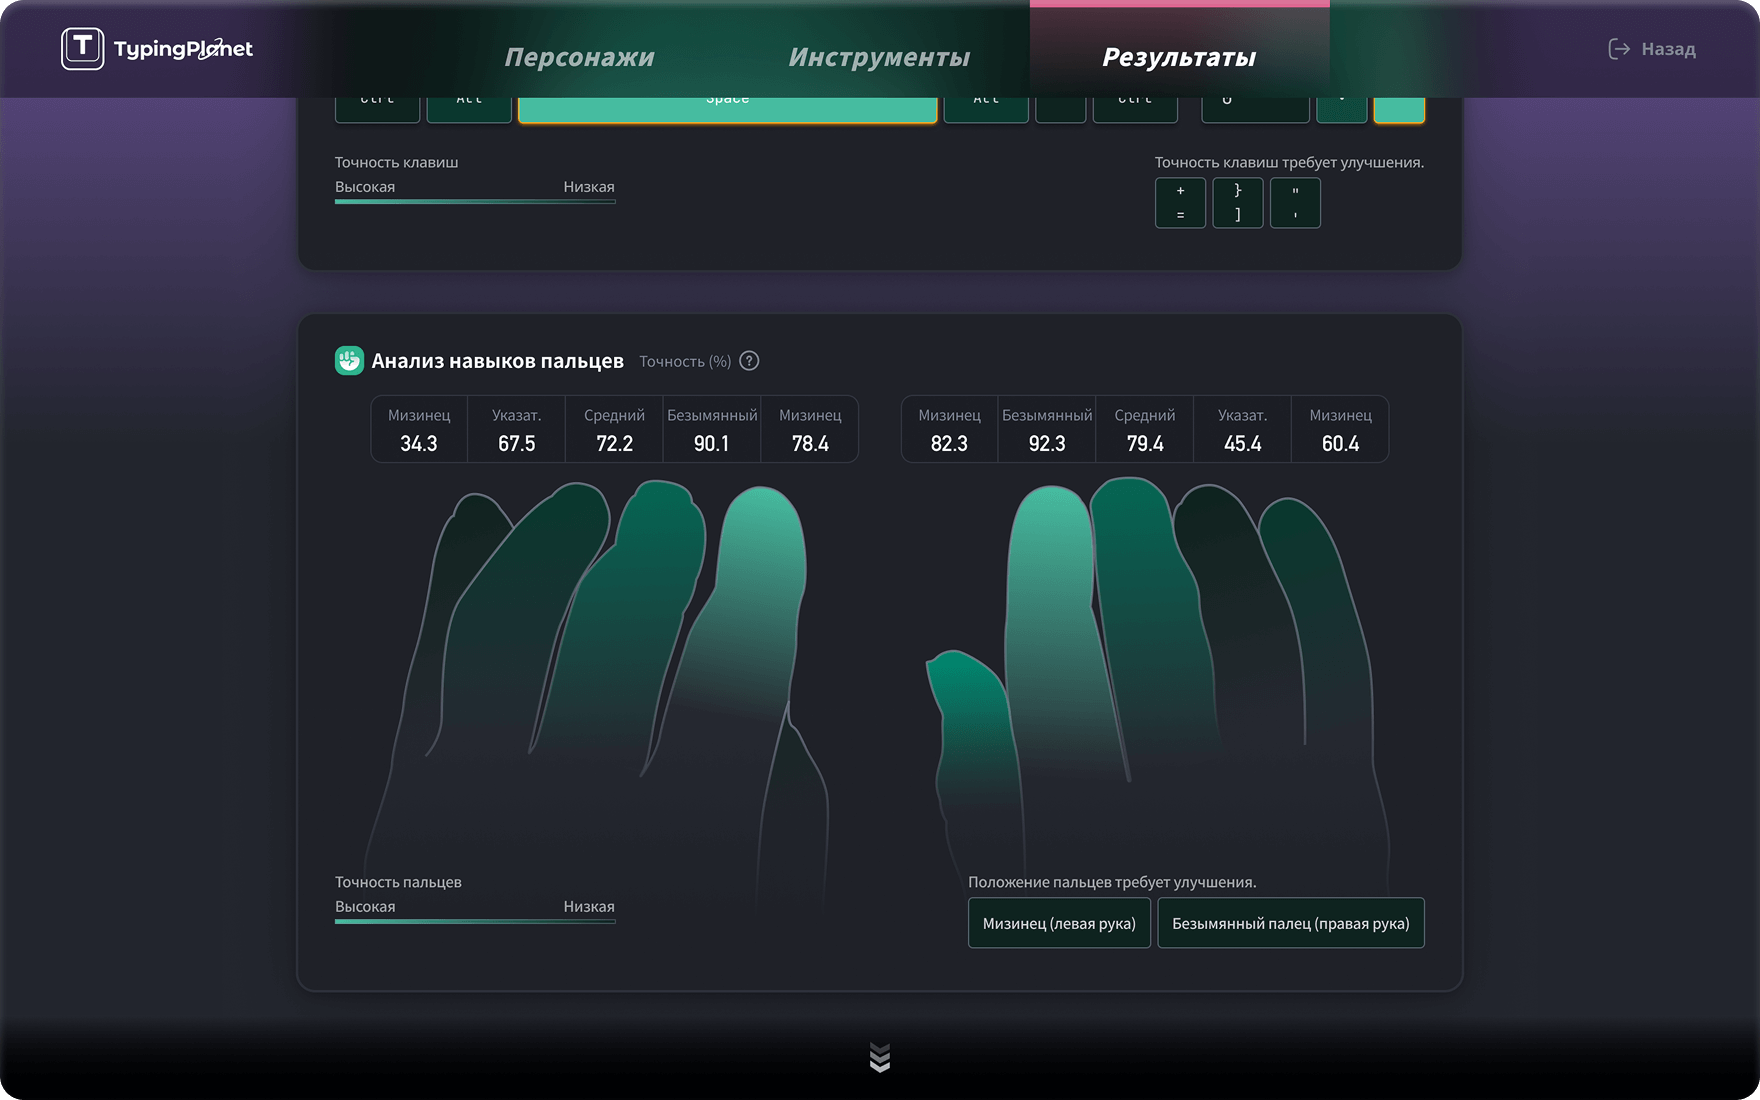
Task: Open the Персонажи tab
Action: click(579, 58)
